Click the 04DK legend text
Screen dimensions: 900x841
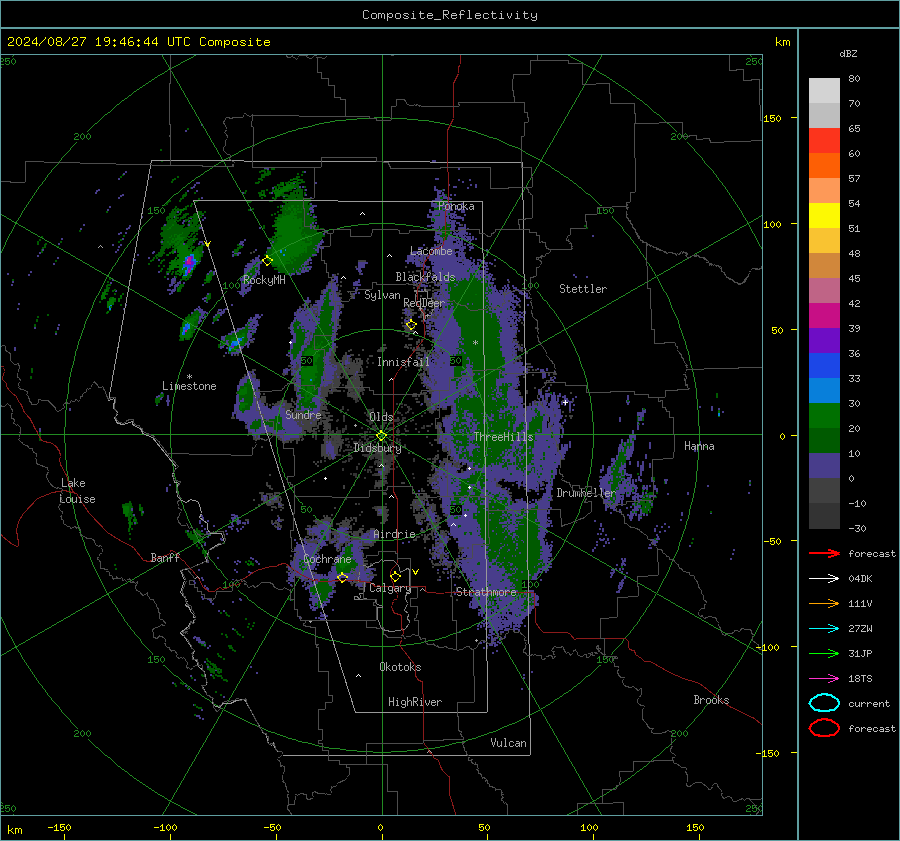tap(860, 579)
